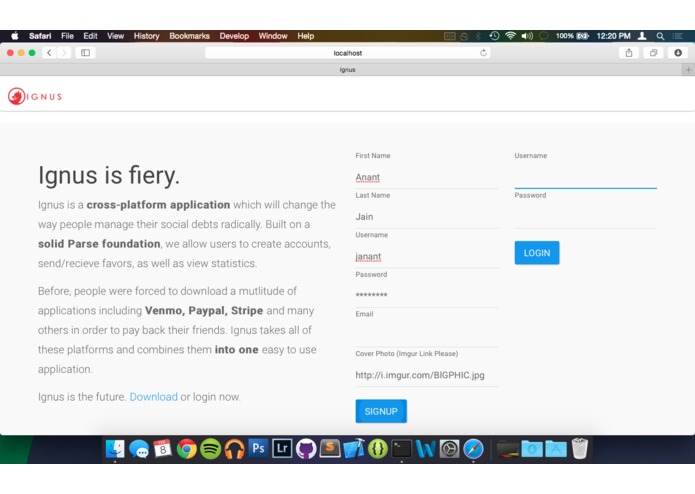Viewport: 695px width, 494px height.
Task: Toggle the Safari sidebar button
Action: click(86, 53)
